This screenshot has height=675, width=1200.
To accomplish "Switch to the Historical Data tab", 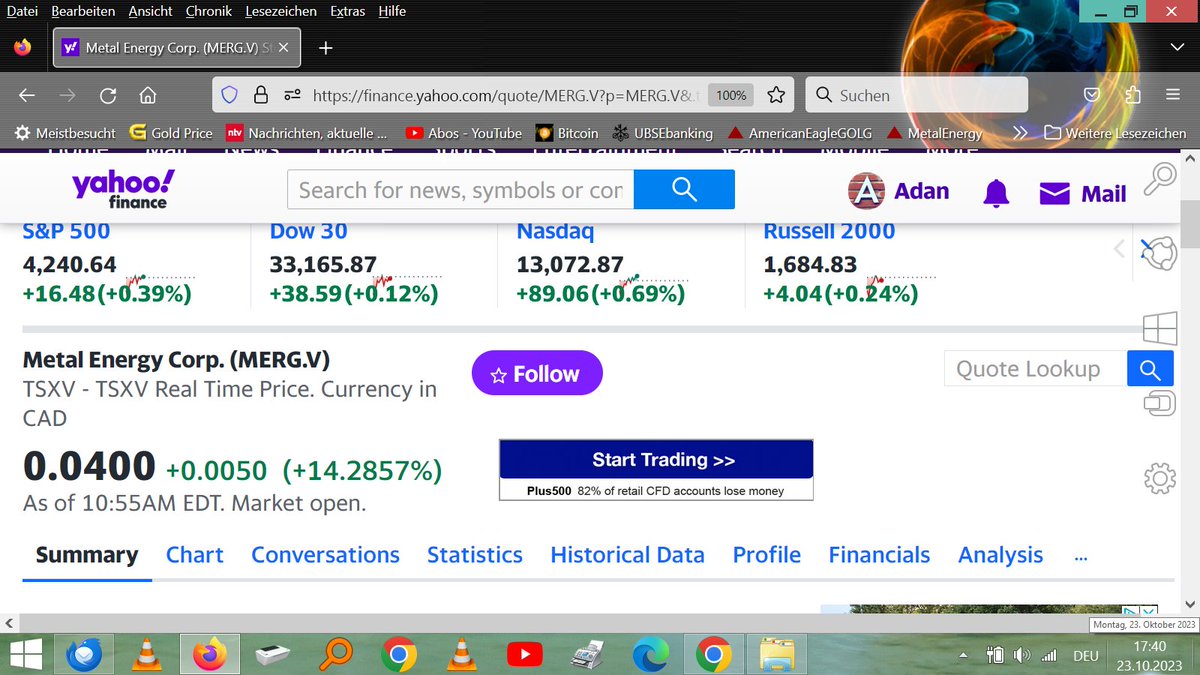I will (627, 555).
